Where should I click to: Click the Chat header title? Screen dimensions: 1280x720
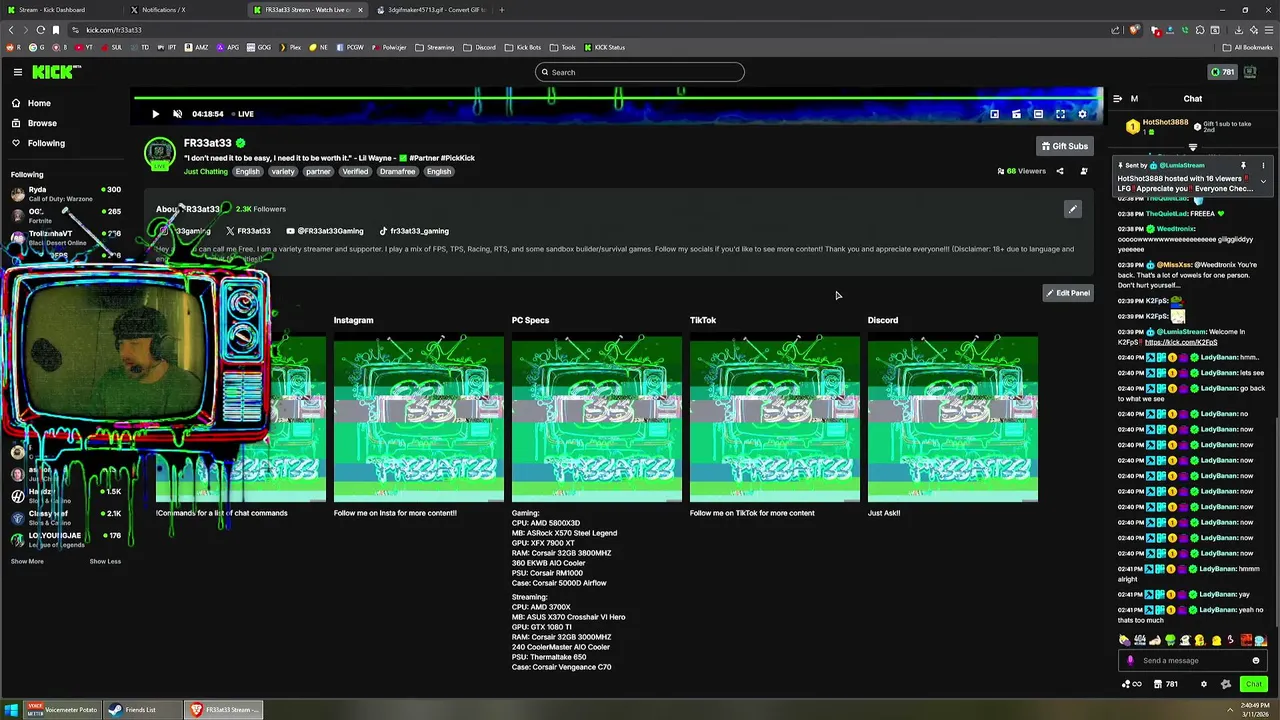tap(1193, 99)
